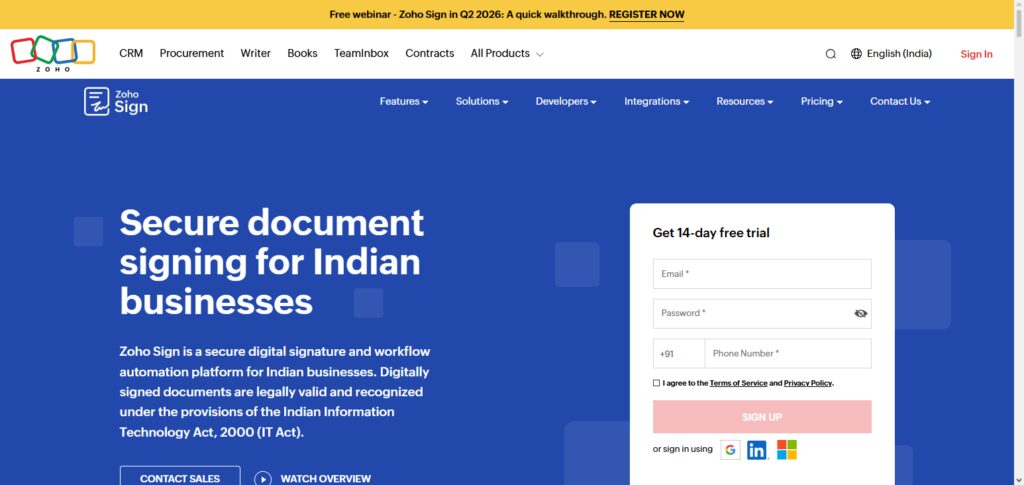Expand the Features menu
This screenshot has width=1024, height=485.
tap(404, 101)
